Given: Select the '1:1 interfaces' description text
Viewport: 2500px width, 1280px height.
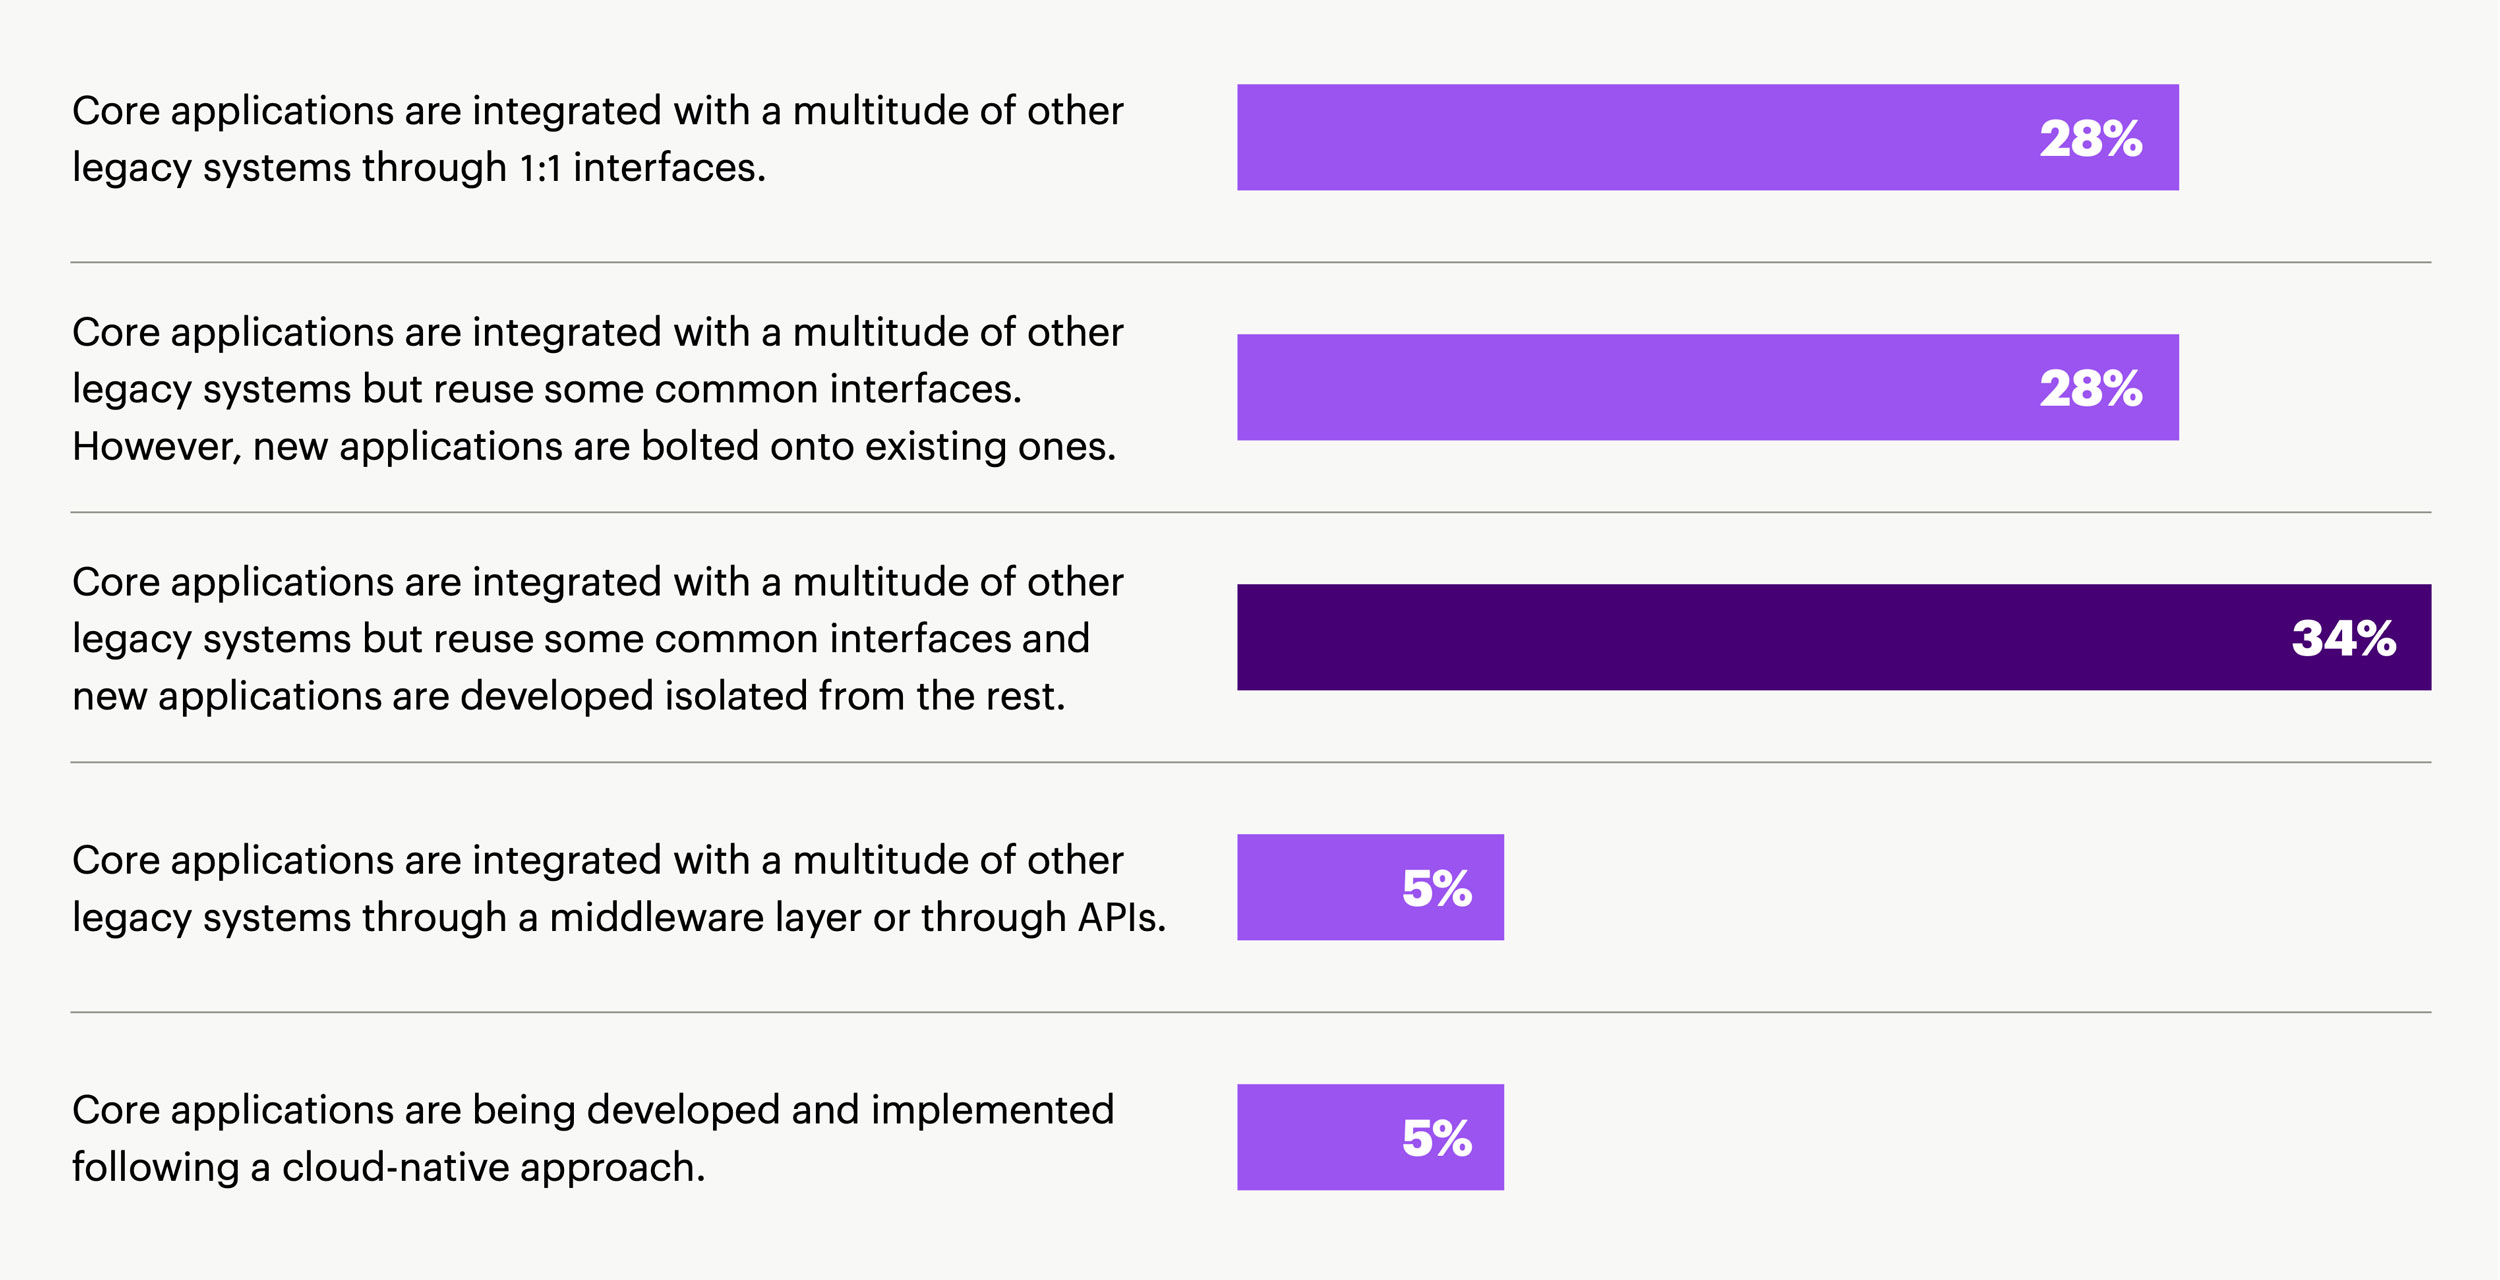Looking at the screenshot, I should pos(597,139).
